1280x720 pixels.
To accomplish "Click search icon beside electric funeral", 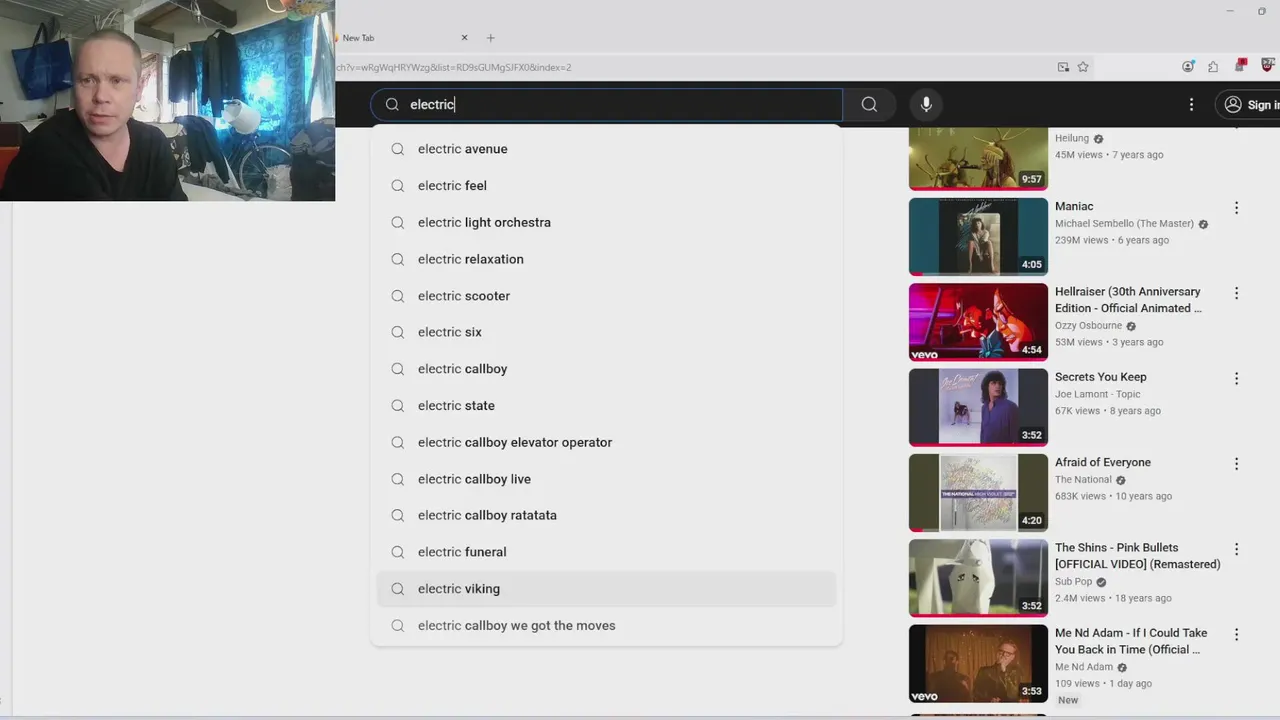I will pos(397,552).
